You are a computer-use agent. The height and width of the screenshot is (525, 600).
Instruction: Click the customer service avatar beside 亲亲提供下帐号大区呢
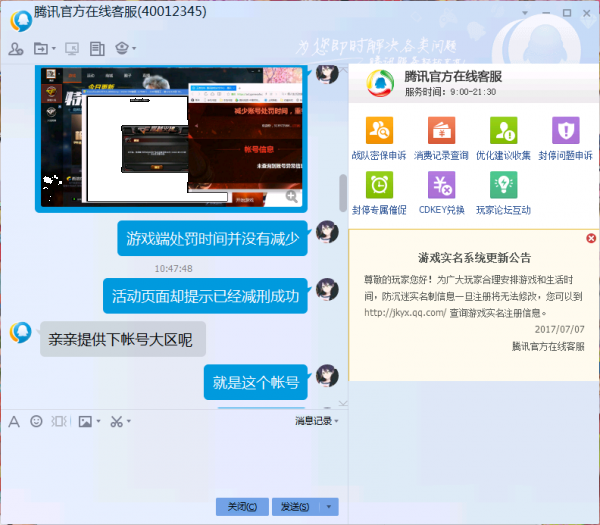coord(21,333)
